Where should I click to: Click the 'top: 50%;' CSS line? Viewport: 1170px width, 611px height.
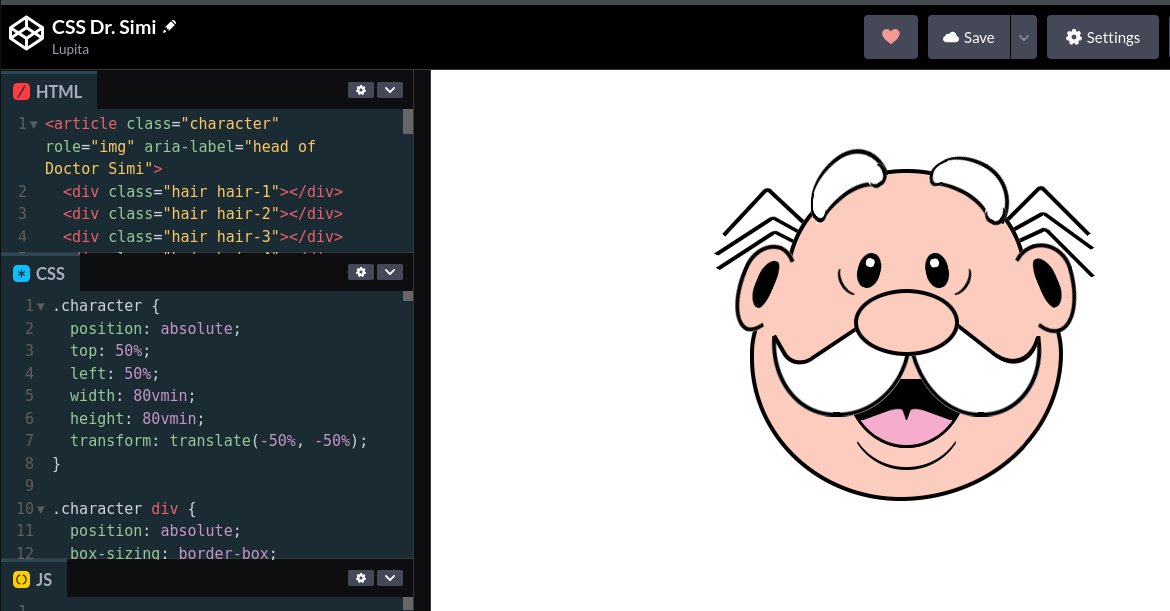click(110, 351)
